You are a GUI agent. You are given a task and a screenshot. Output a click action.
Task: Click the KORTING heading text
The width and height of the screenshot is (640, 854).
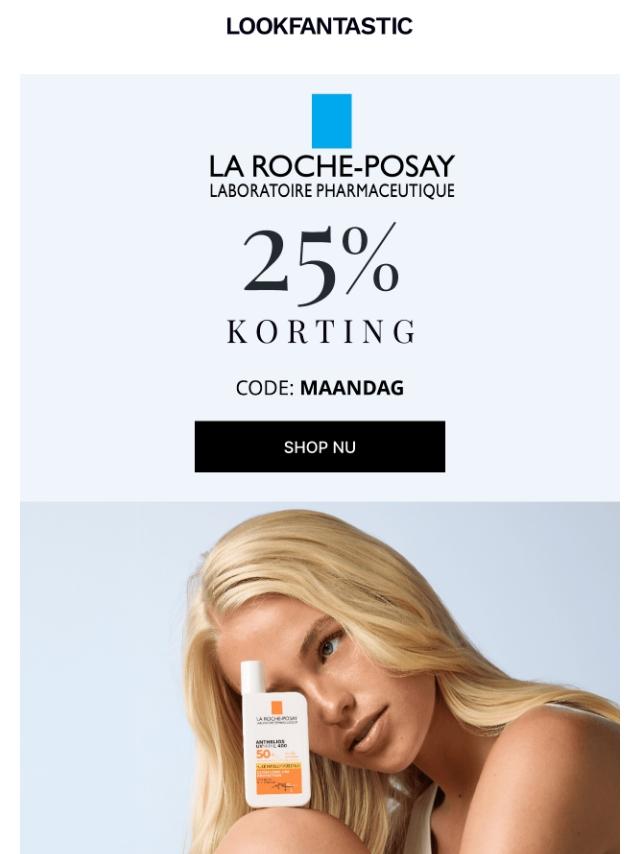tap(321, 331)
